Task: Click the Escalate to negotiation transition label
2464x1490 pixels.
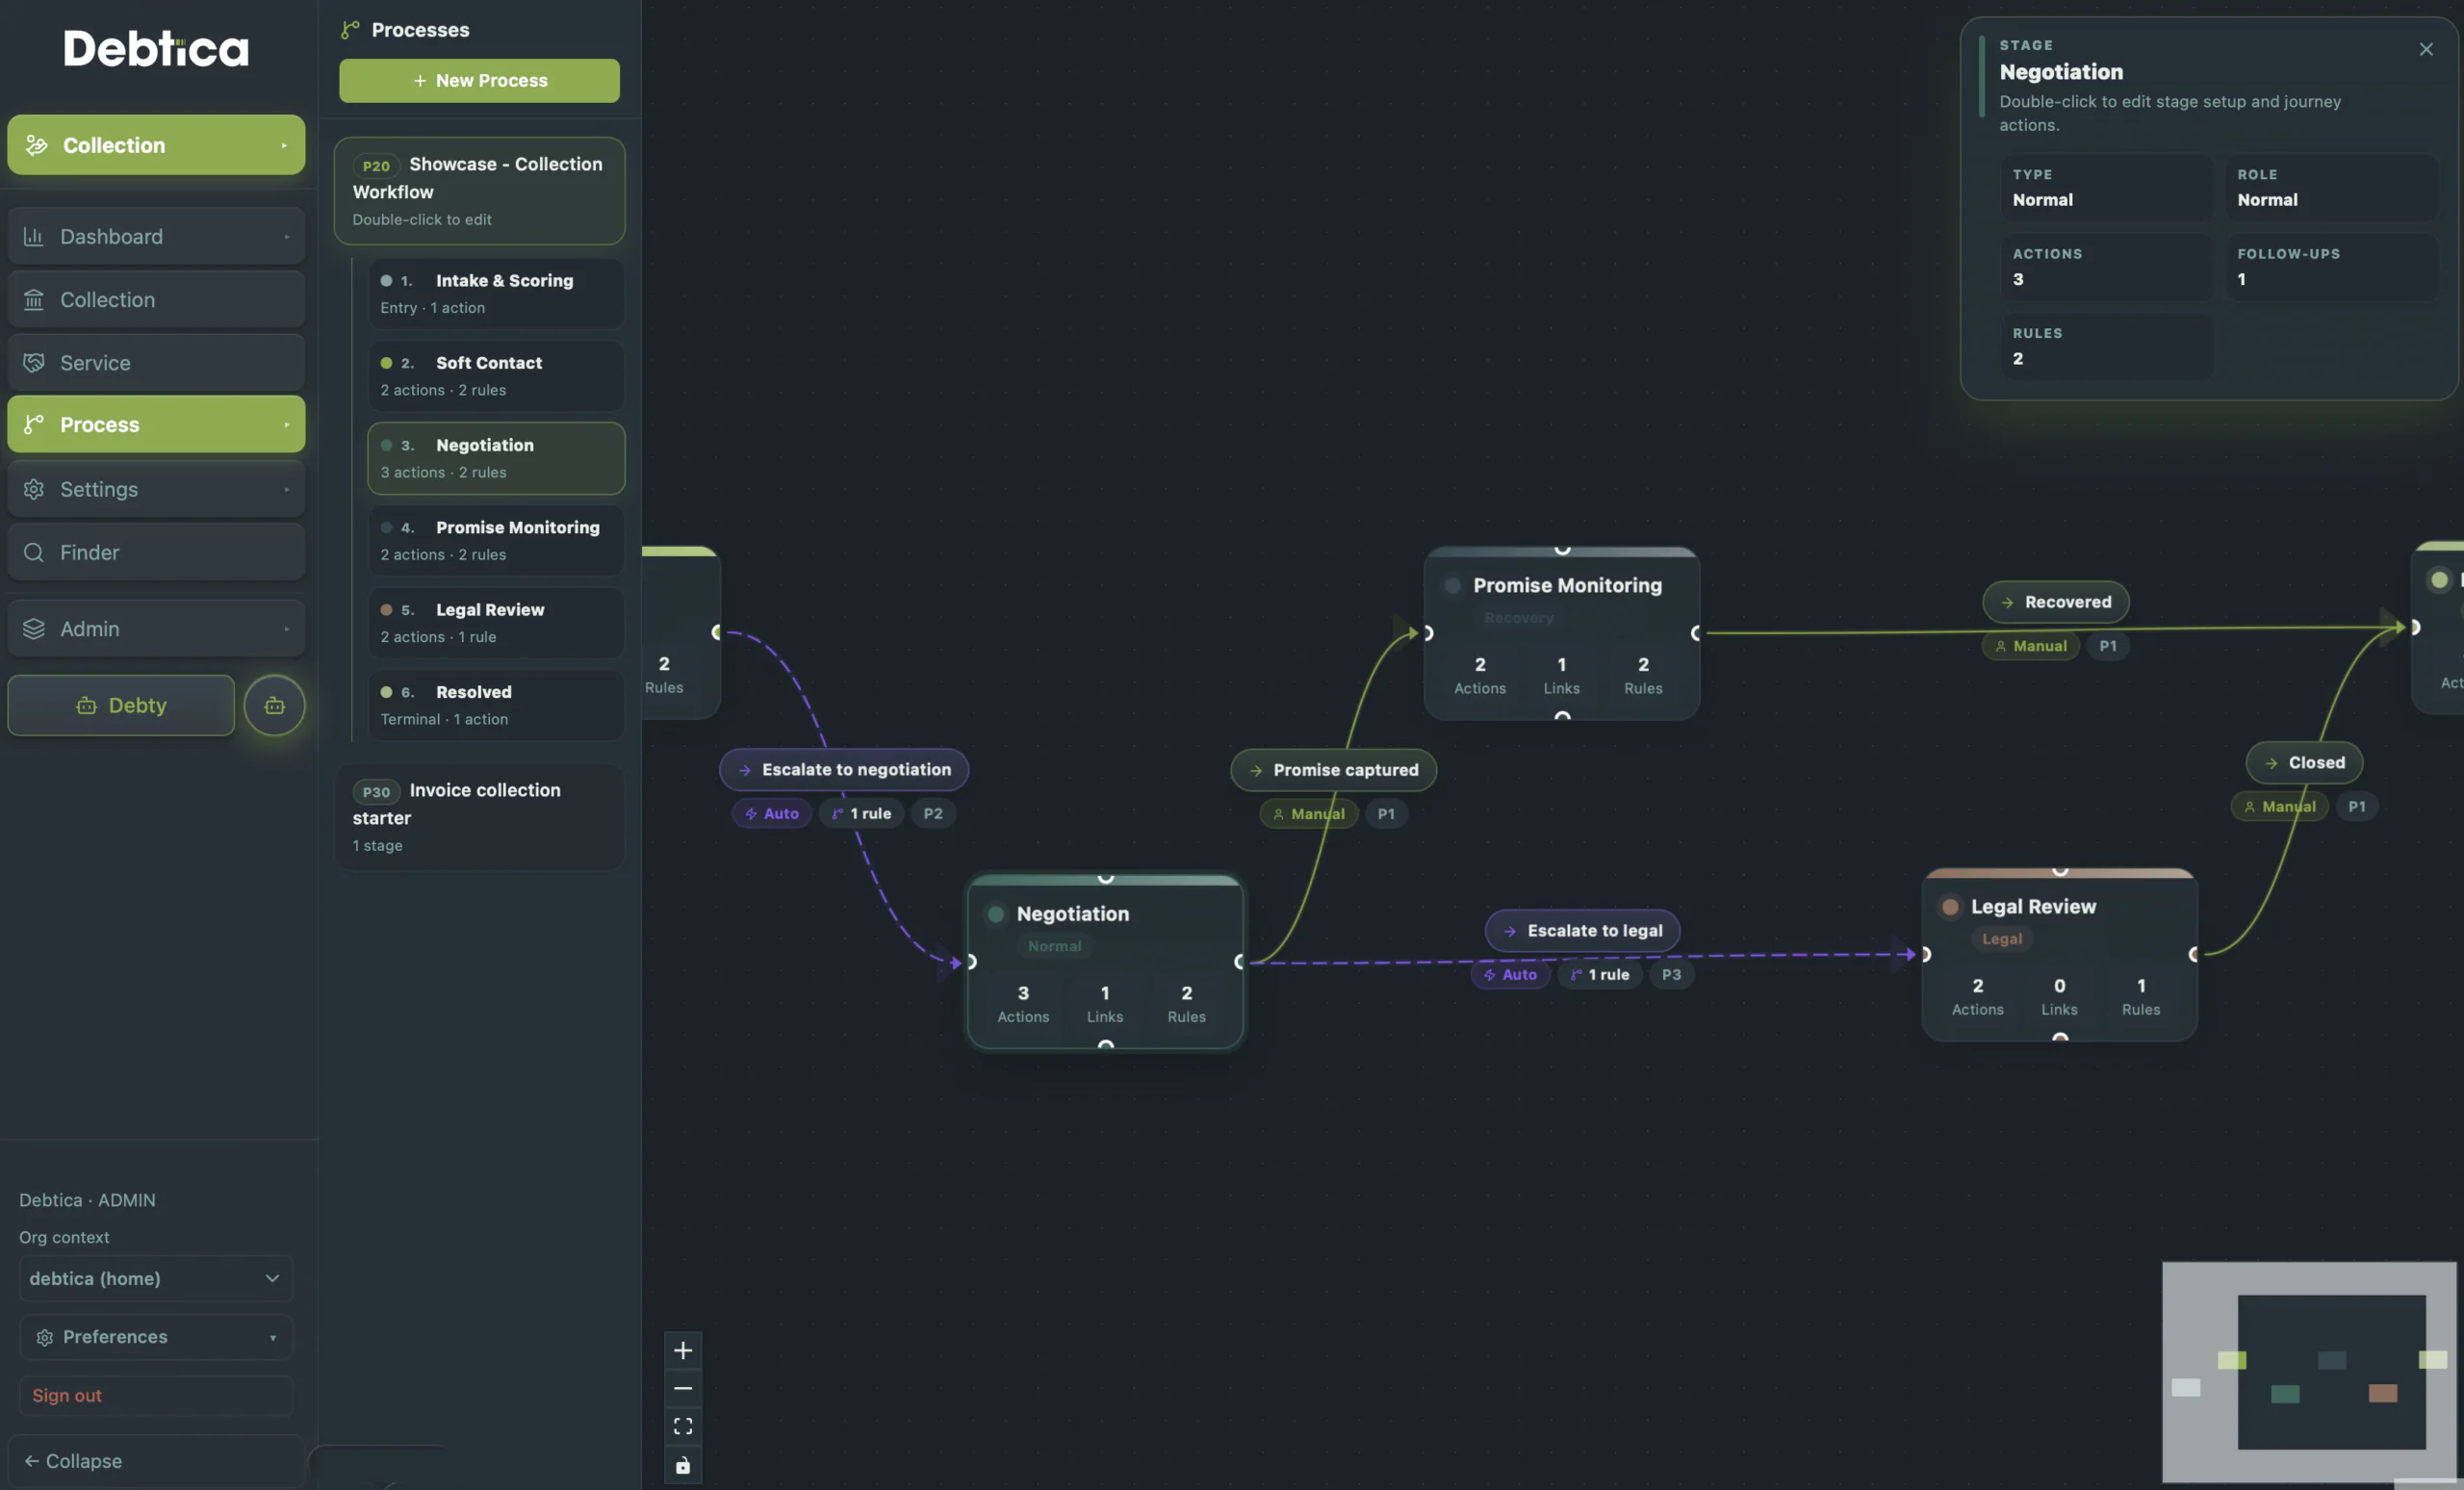Action: tap(844, 769)
